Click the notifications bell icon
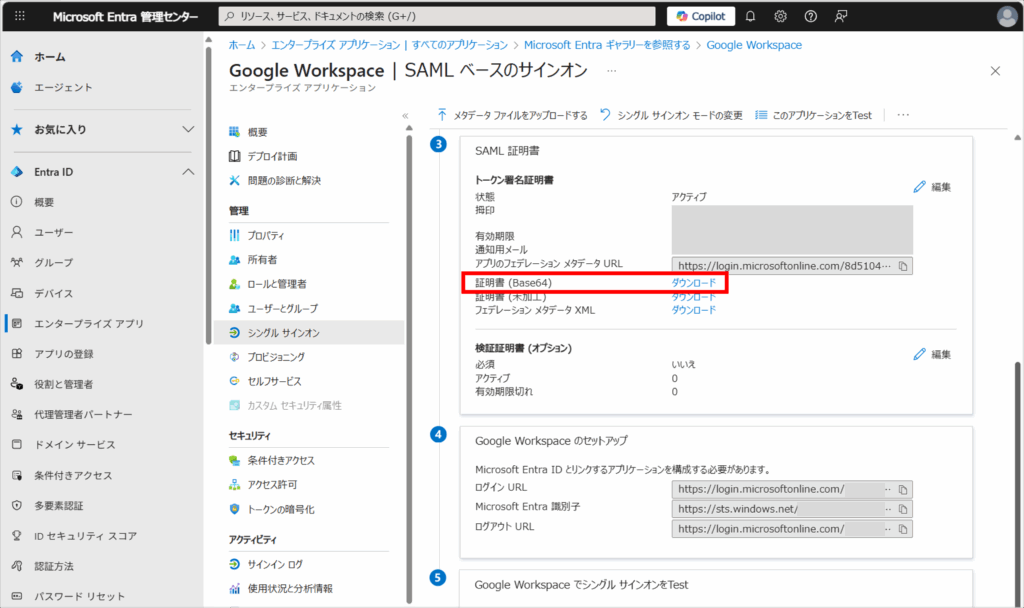The image size is (1024, 608). (x=751, y=16)
